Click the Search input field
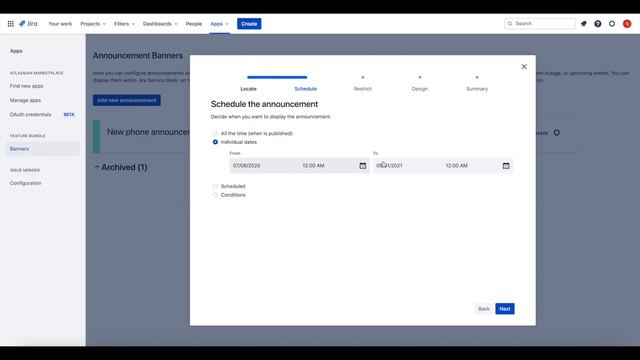Viewport: 640px width, 360px height. (x=540, y=24)
